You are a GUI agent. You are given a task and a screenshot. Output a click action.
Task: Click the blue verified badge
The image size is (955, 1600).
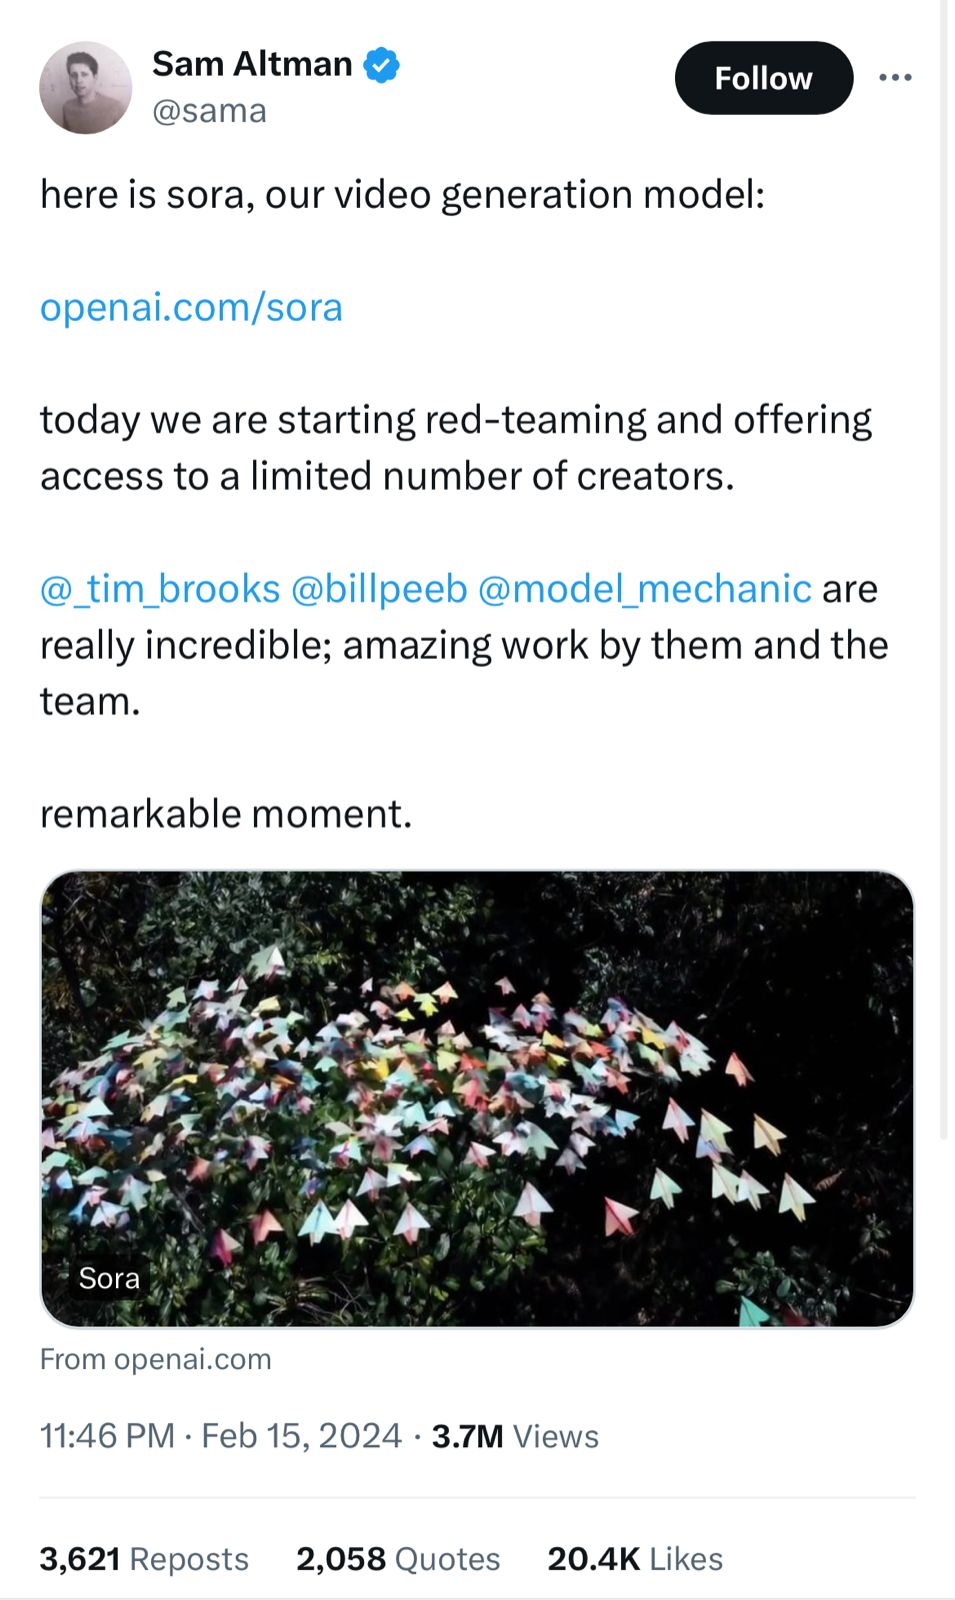381,65
